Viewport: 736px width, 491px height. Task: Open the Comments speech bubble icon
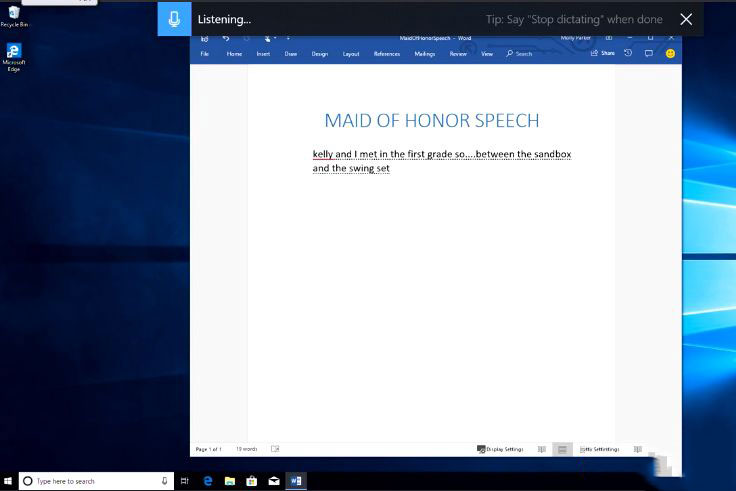[x=649, y=53]
